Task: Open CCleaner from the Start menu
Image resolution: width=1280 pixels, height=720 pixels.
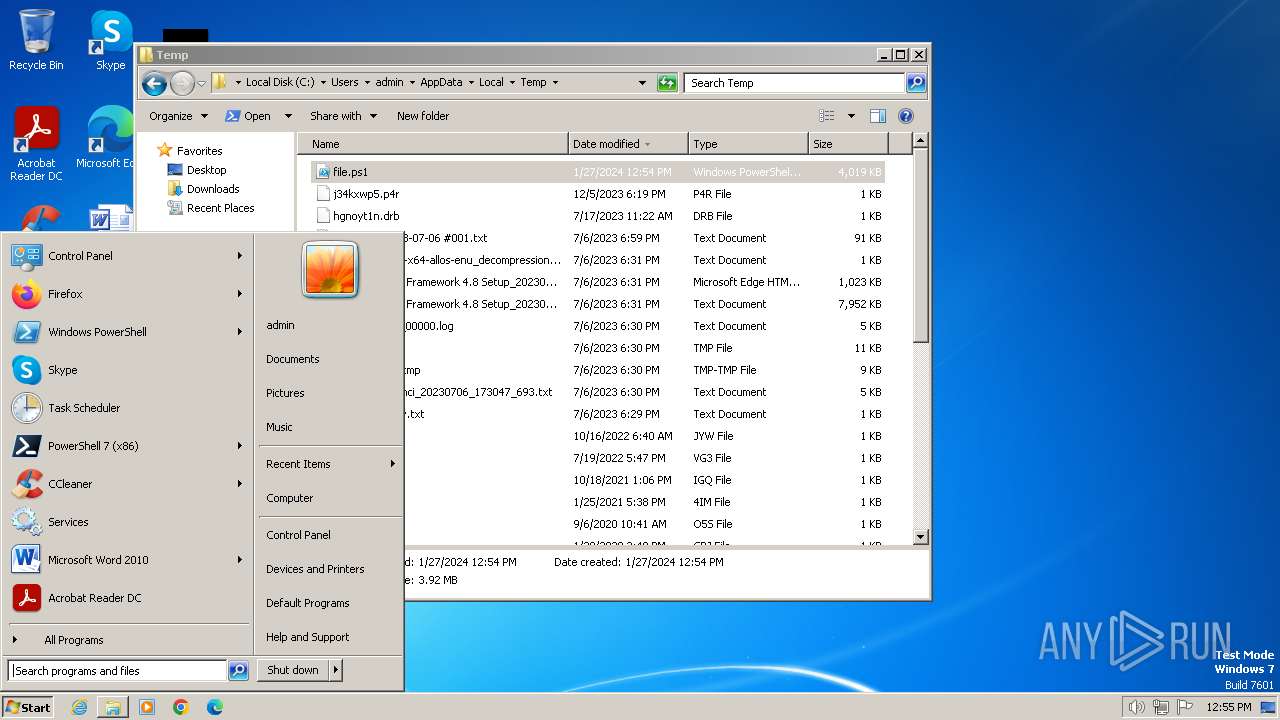Action: [127, 484]
